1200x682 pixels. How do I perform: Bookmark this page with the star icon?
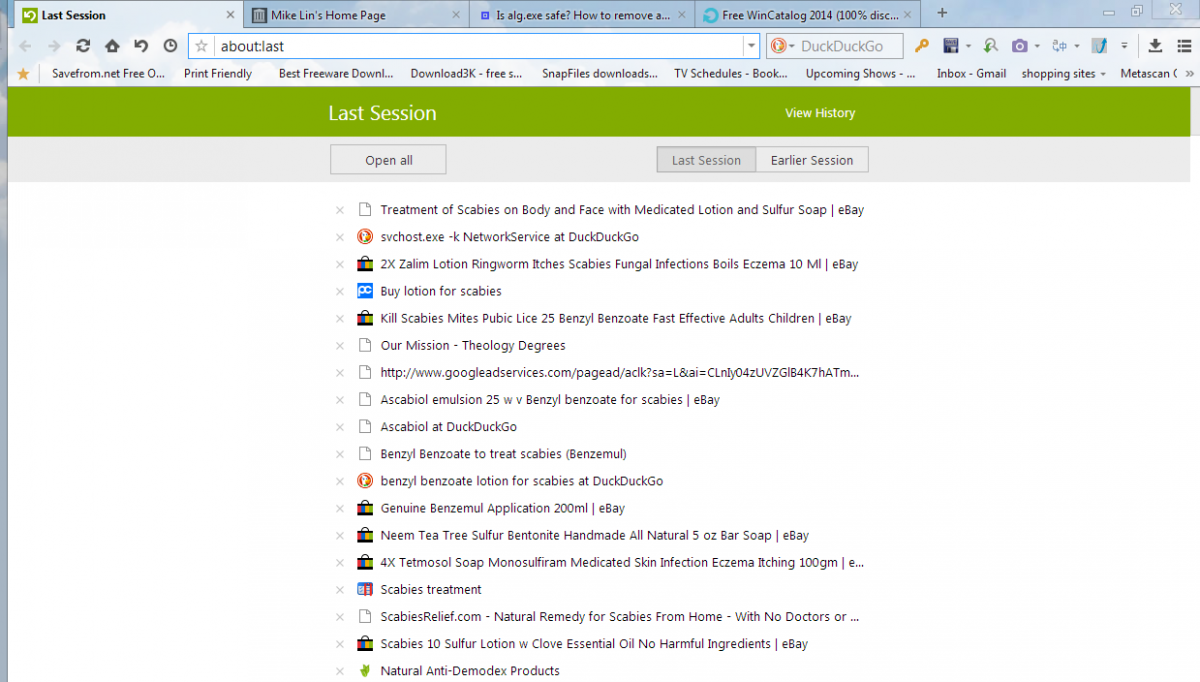tap(201, 46)
